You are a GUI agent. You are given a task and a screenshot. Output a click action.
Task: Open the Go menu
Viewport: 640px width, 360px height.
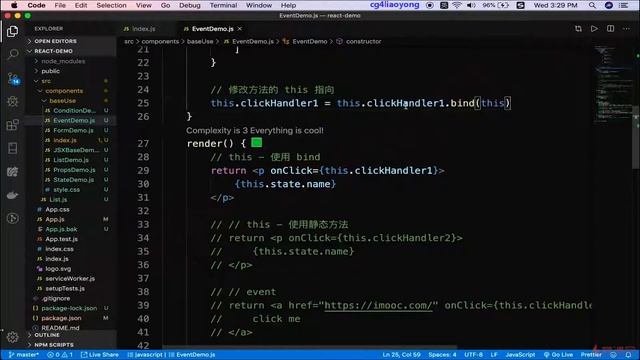pos(165,5)
